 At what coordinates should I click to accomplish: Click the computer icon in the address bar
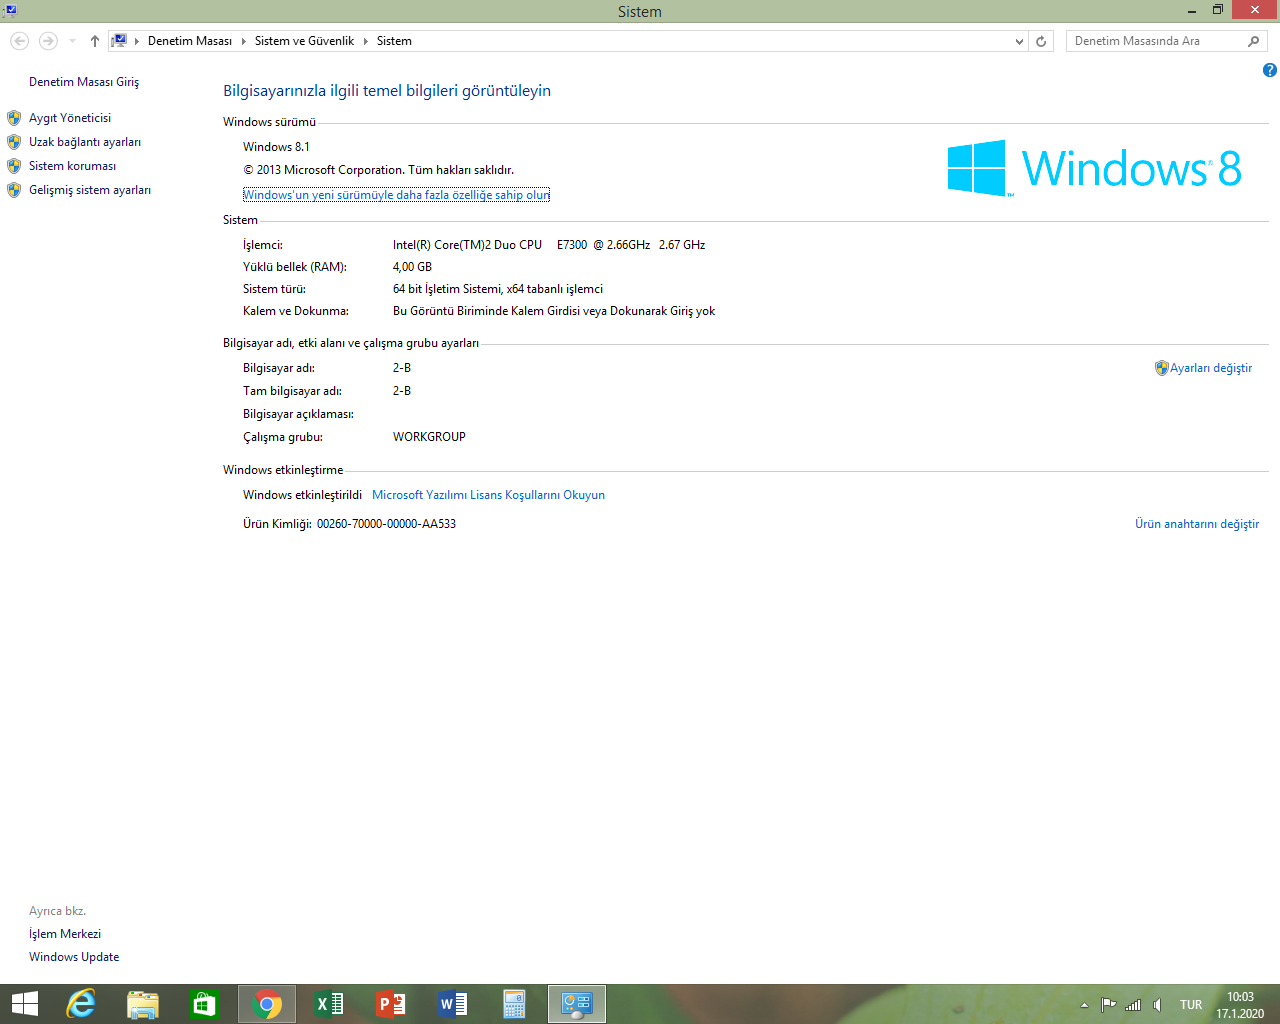pos(119,41)
